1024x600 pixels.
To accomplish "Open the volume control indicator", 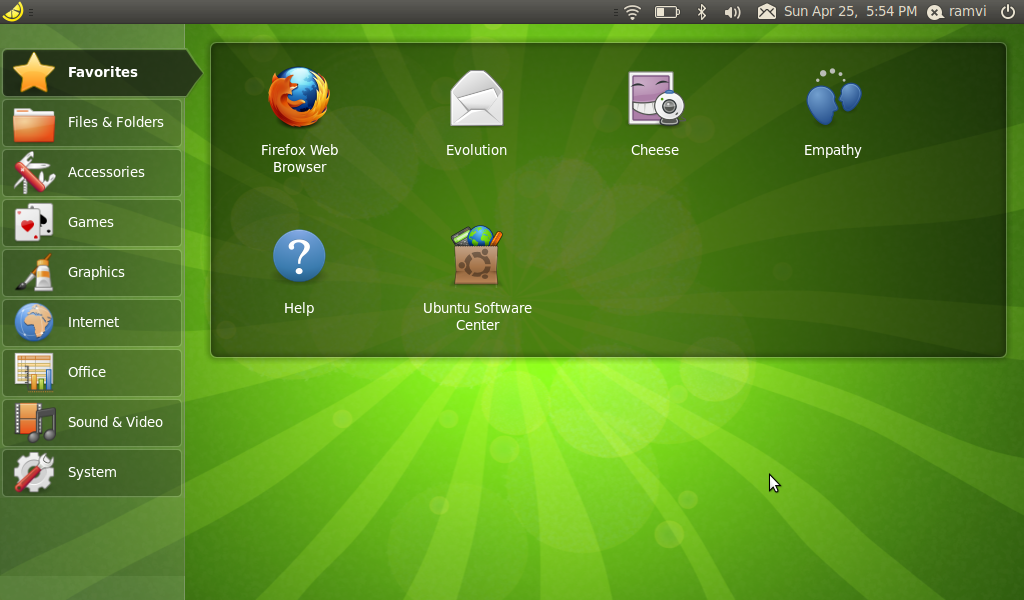I will tap(733, 12).
